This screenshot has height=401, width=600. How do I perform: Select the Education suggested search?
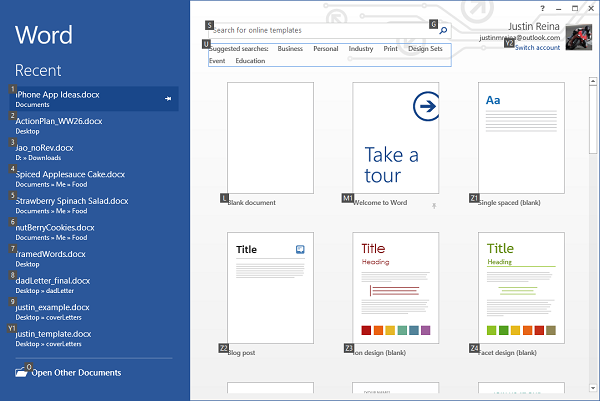pos(250,61)
